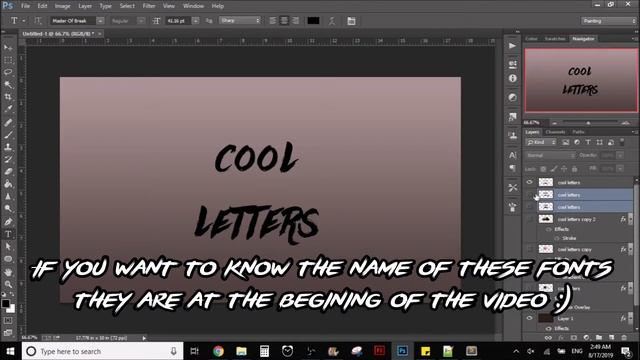Viewport: 640px width, 360px height.
Task: Show the cool letters copy 2 layer
Action: pyautogui.click(x=530, y=219)
